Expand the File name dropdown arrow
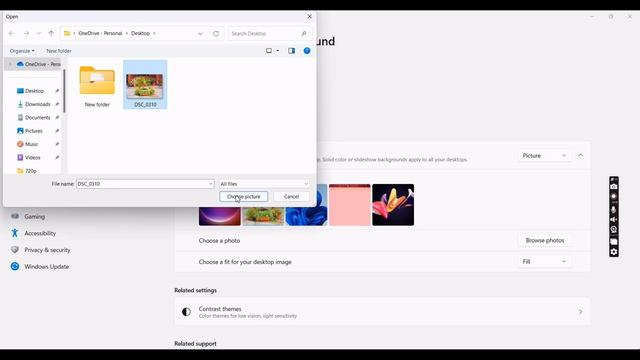 pos(211,184)
